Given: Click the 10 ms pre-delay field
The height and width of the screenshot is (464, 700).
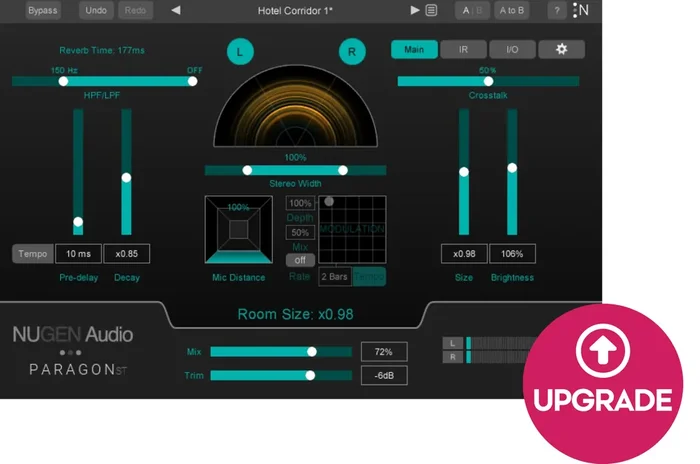Looking at the screenshot, I should [x=79, y=254].
